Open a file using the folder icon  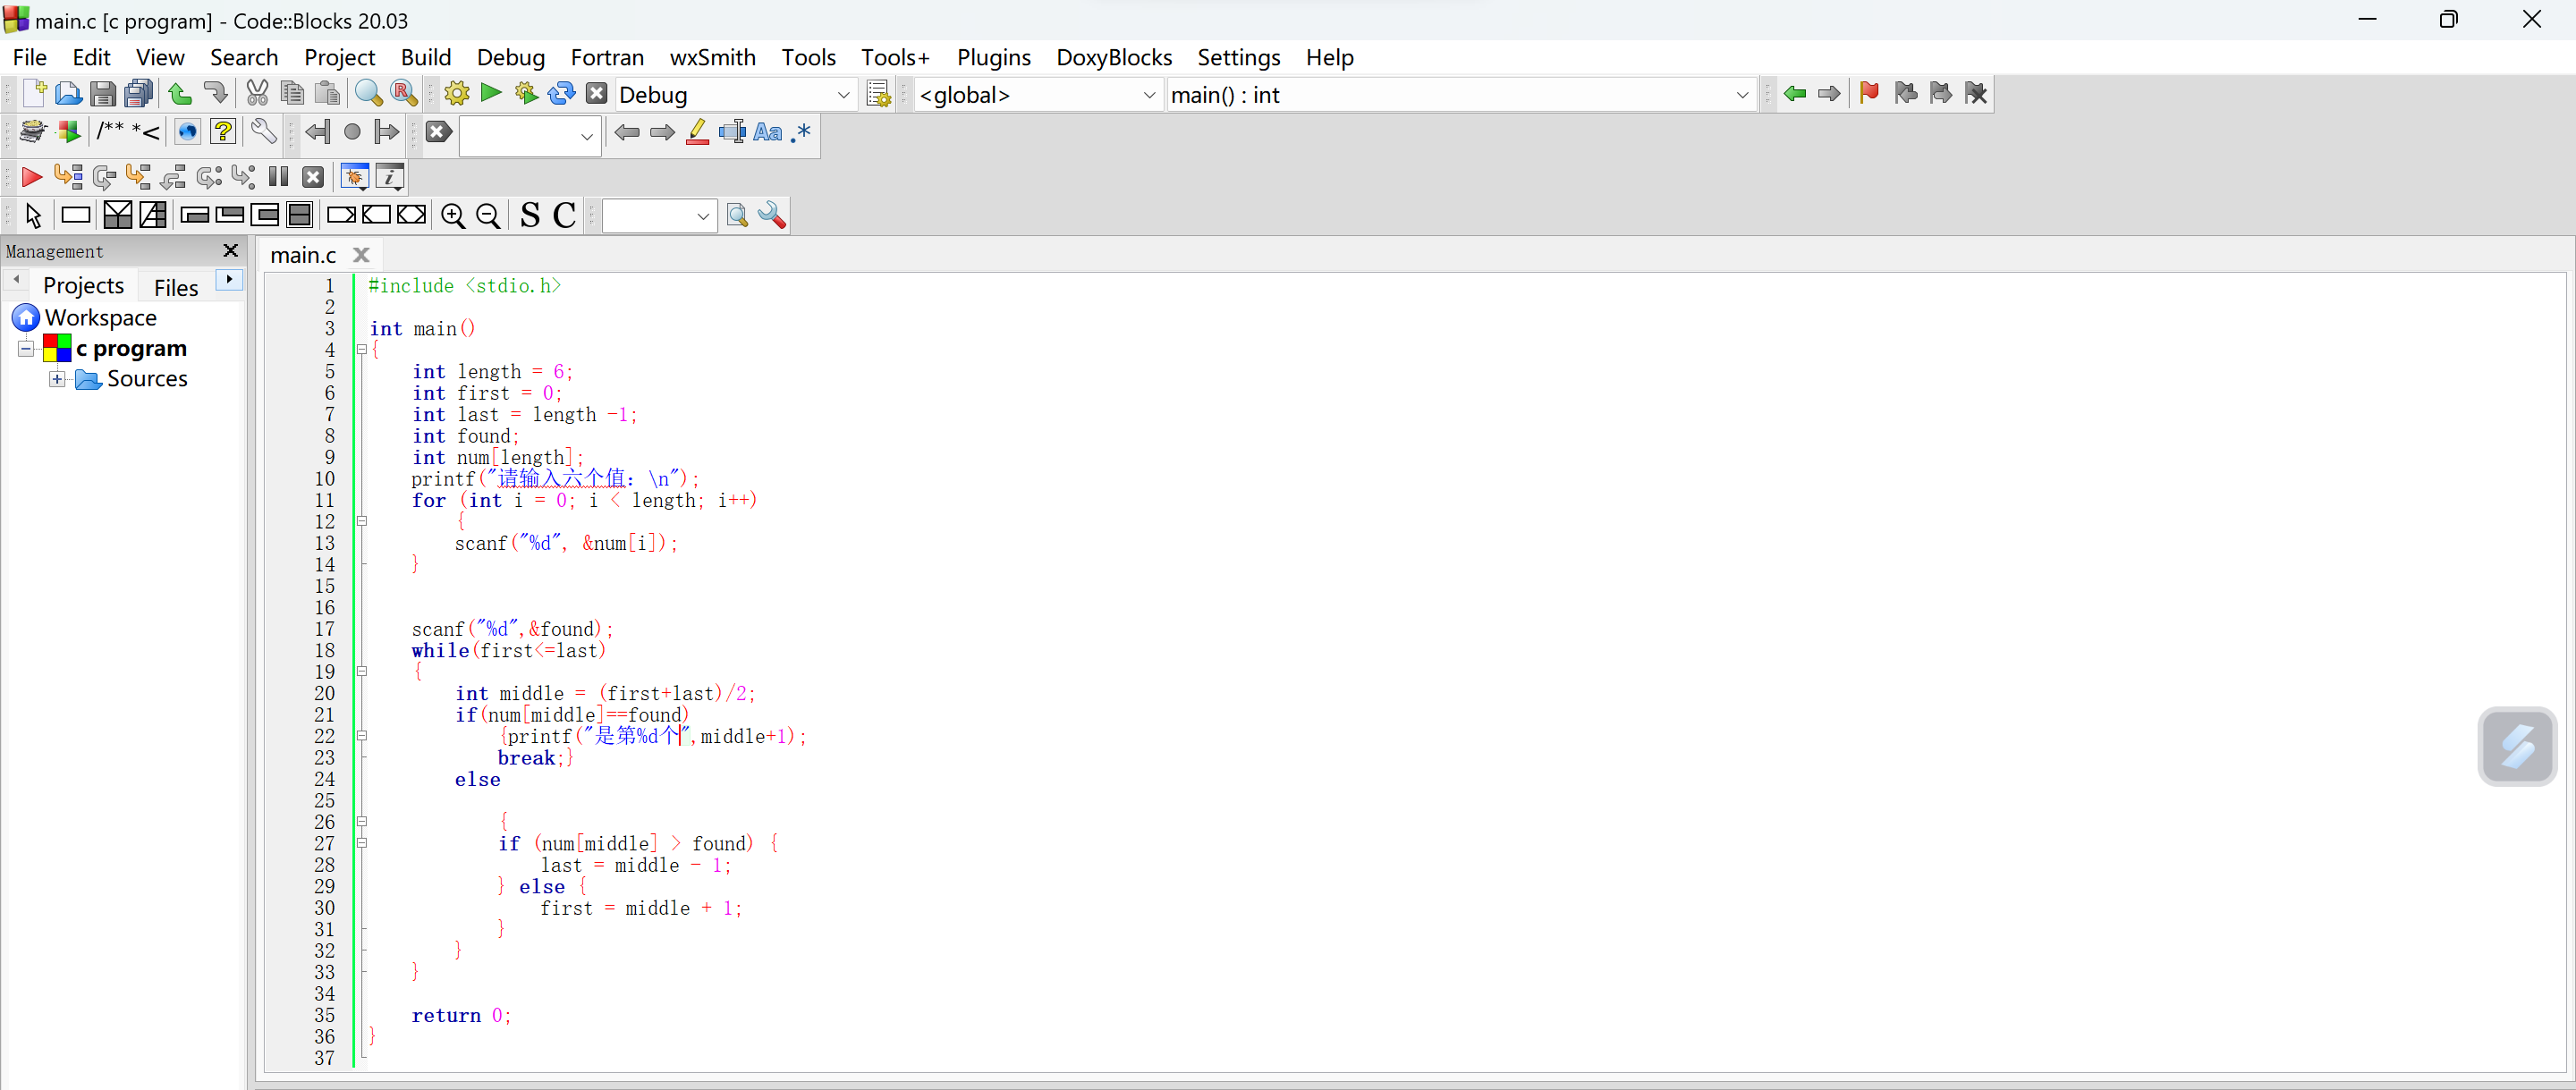tap(68, 93)
